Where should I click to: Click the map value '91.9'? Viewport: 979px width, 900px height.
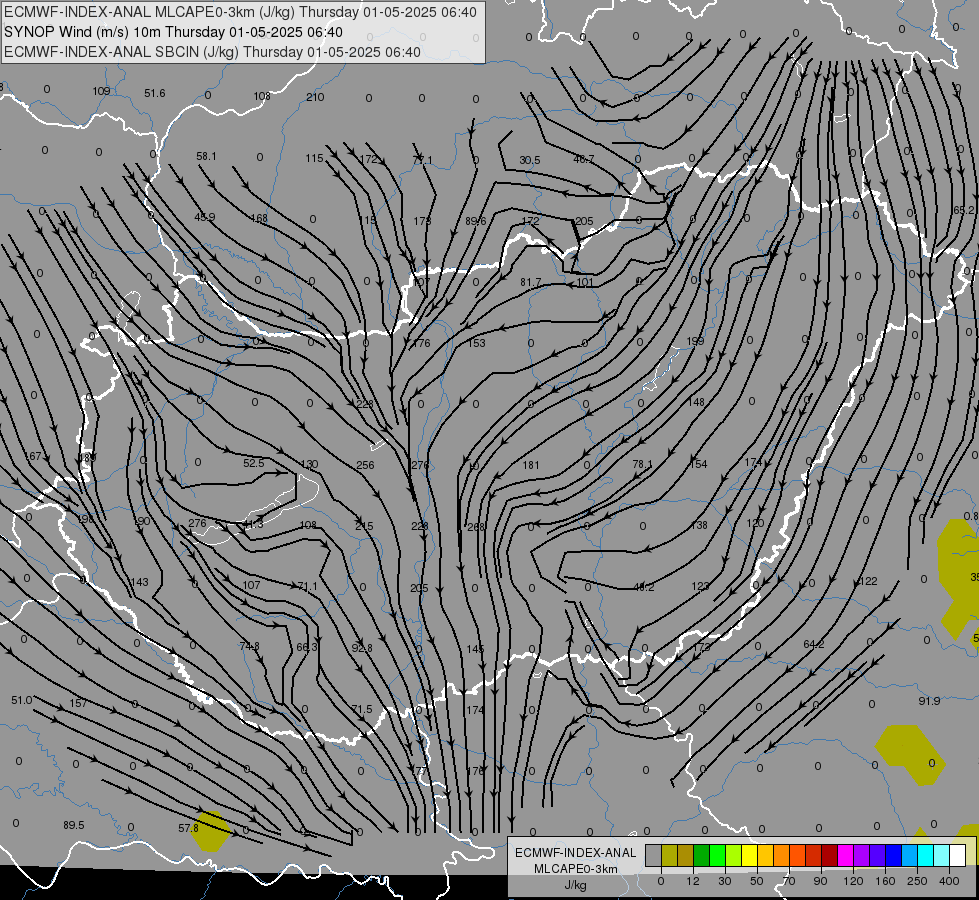(929, 701)
